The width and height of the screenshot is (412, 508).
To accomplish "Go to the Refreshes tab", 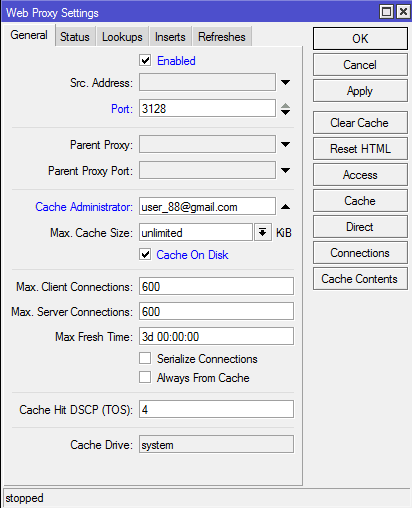I will [x=222, y=37].
